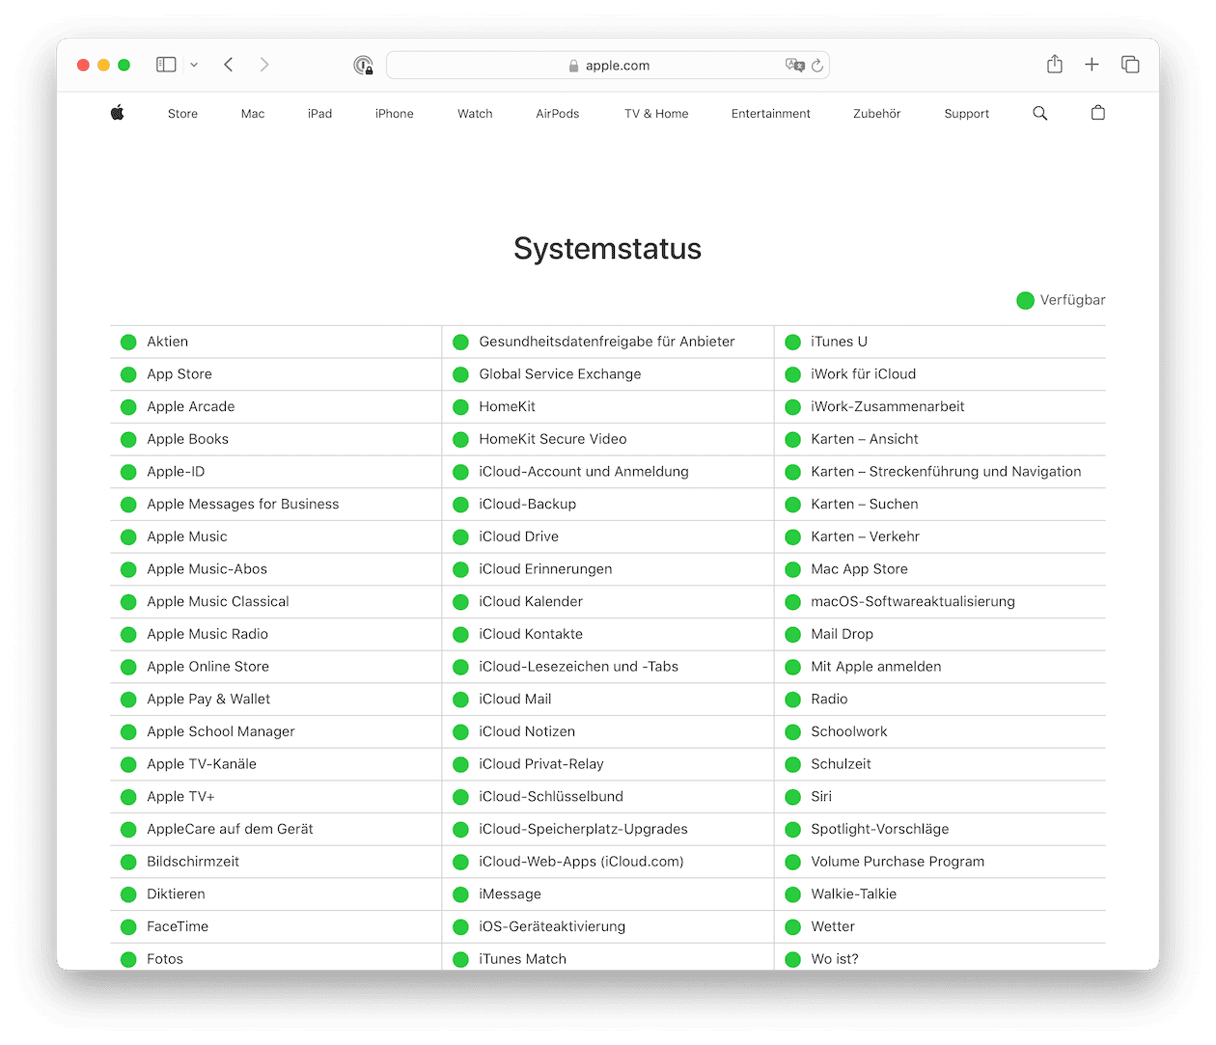Select the Walkie-Talkie entry
The width and height of the screenshot is (1216, 1045).
(940, 894)
